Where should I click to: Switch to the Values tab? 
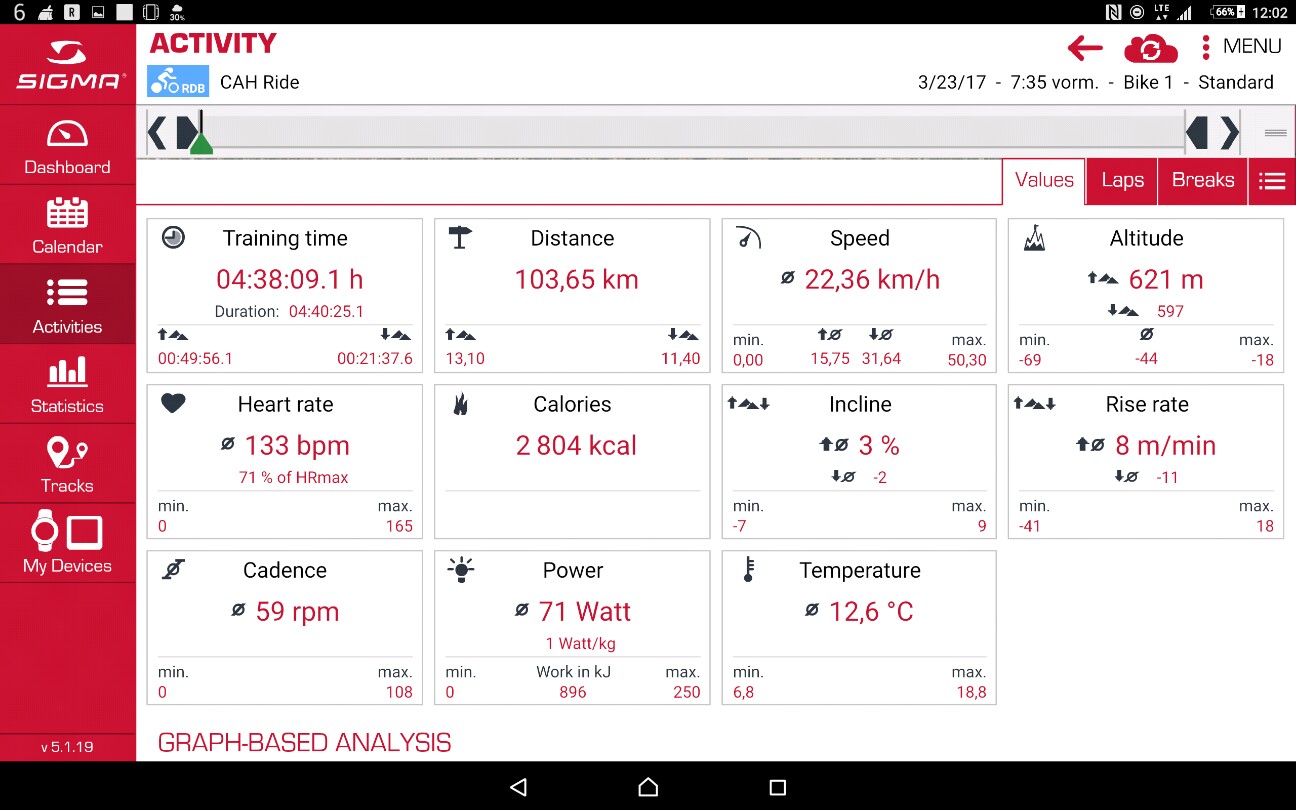pos(1044,181)
